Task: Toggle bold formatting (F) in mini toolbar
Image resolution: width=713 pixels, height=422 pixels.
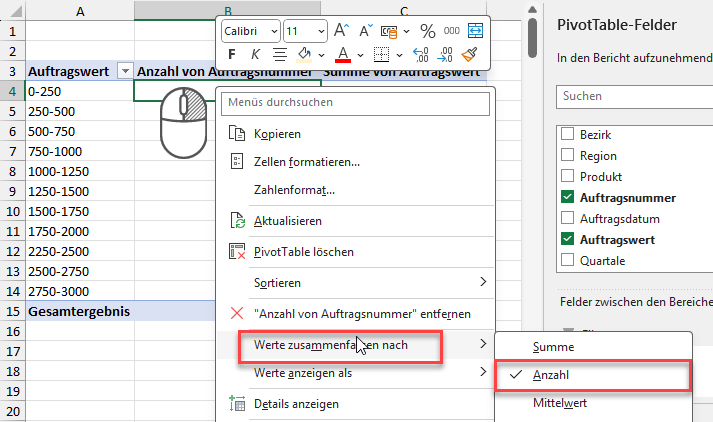Action: [x=232, y=54]
